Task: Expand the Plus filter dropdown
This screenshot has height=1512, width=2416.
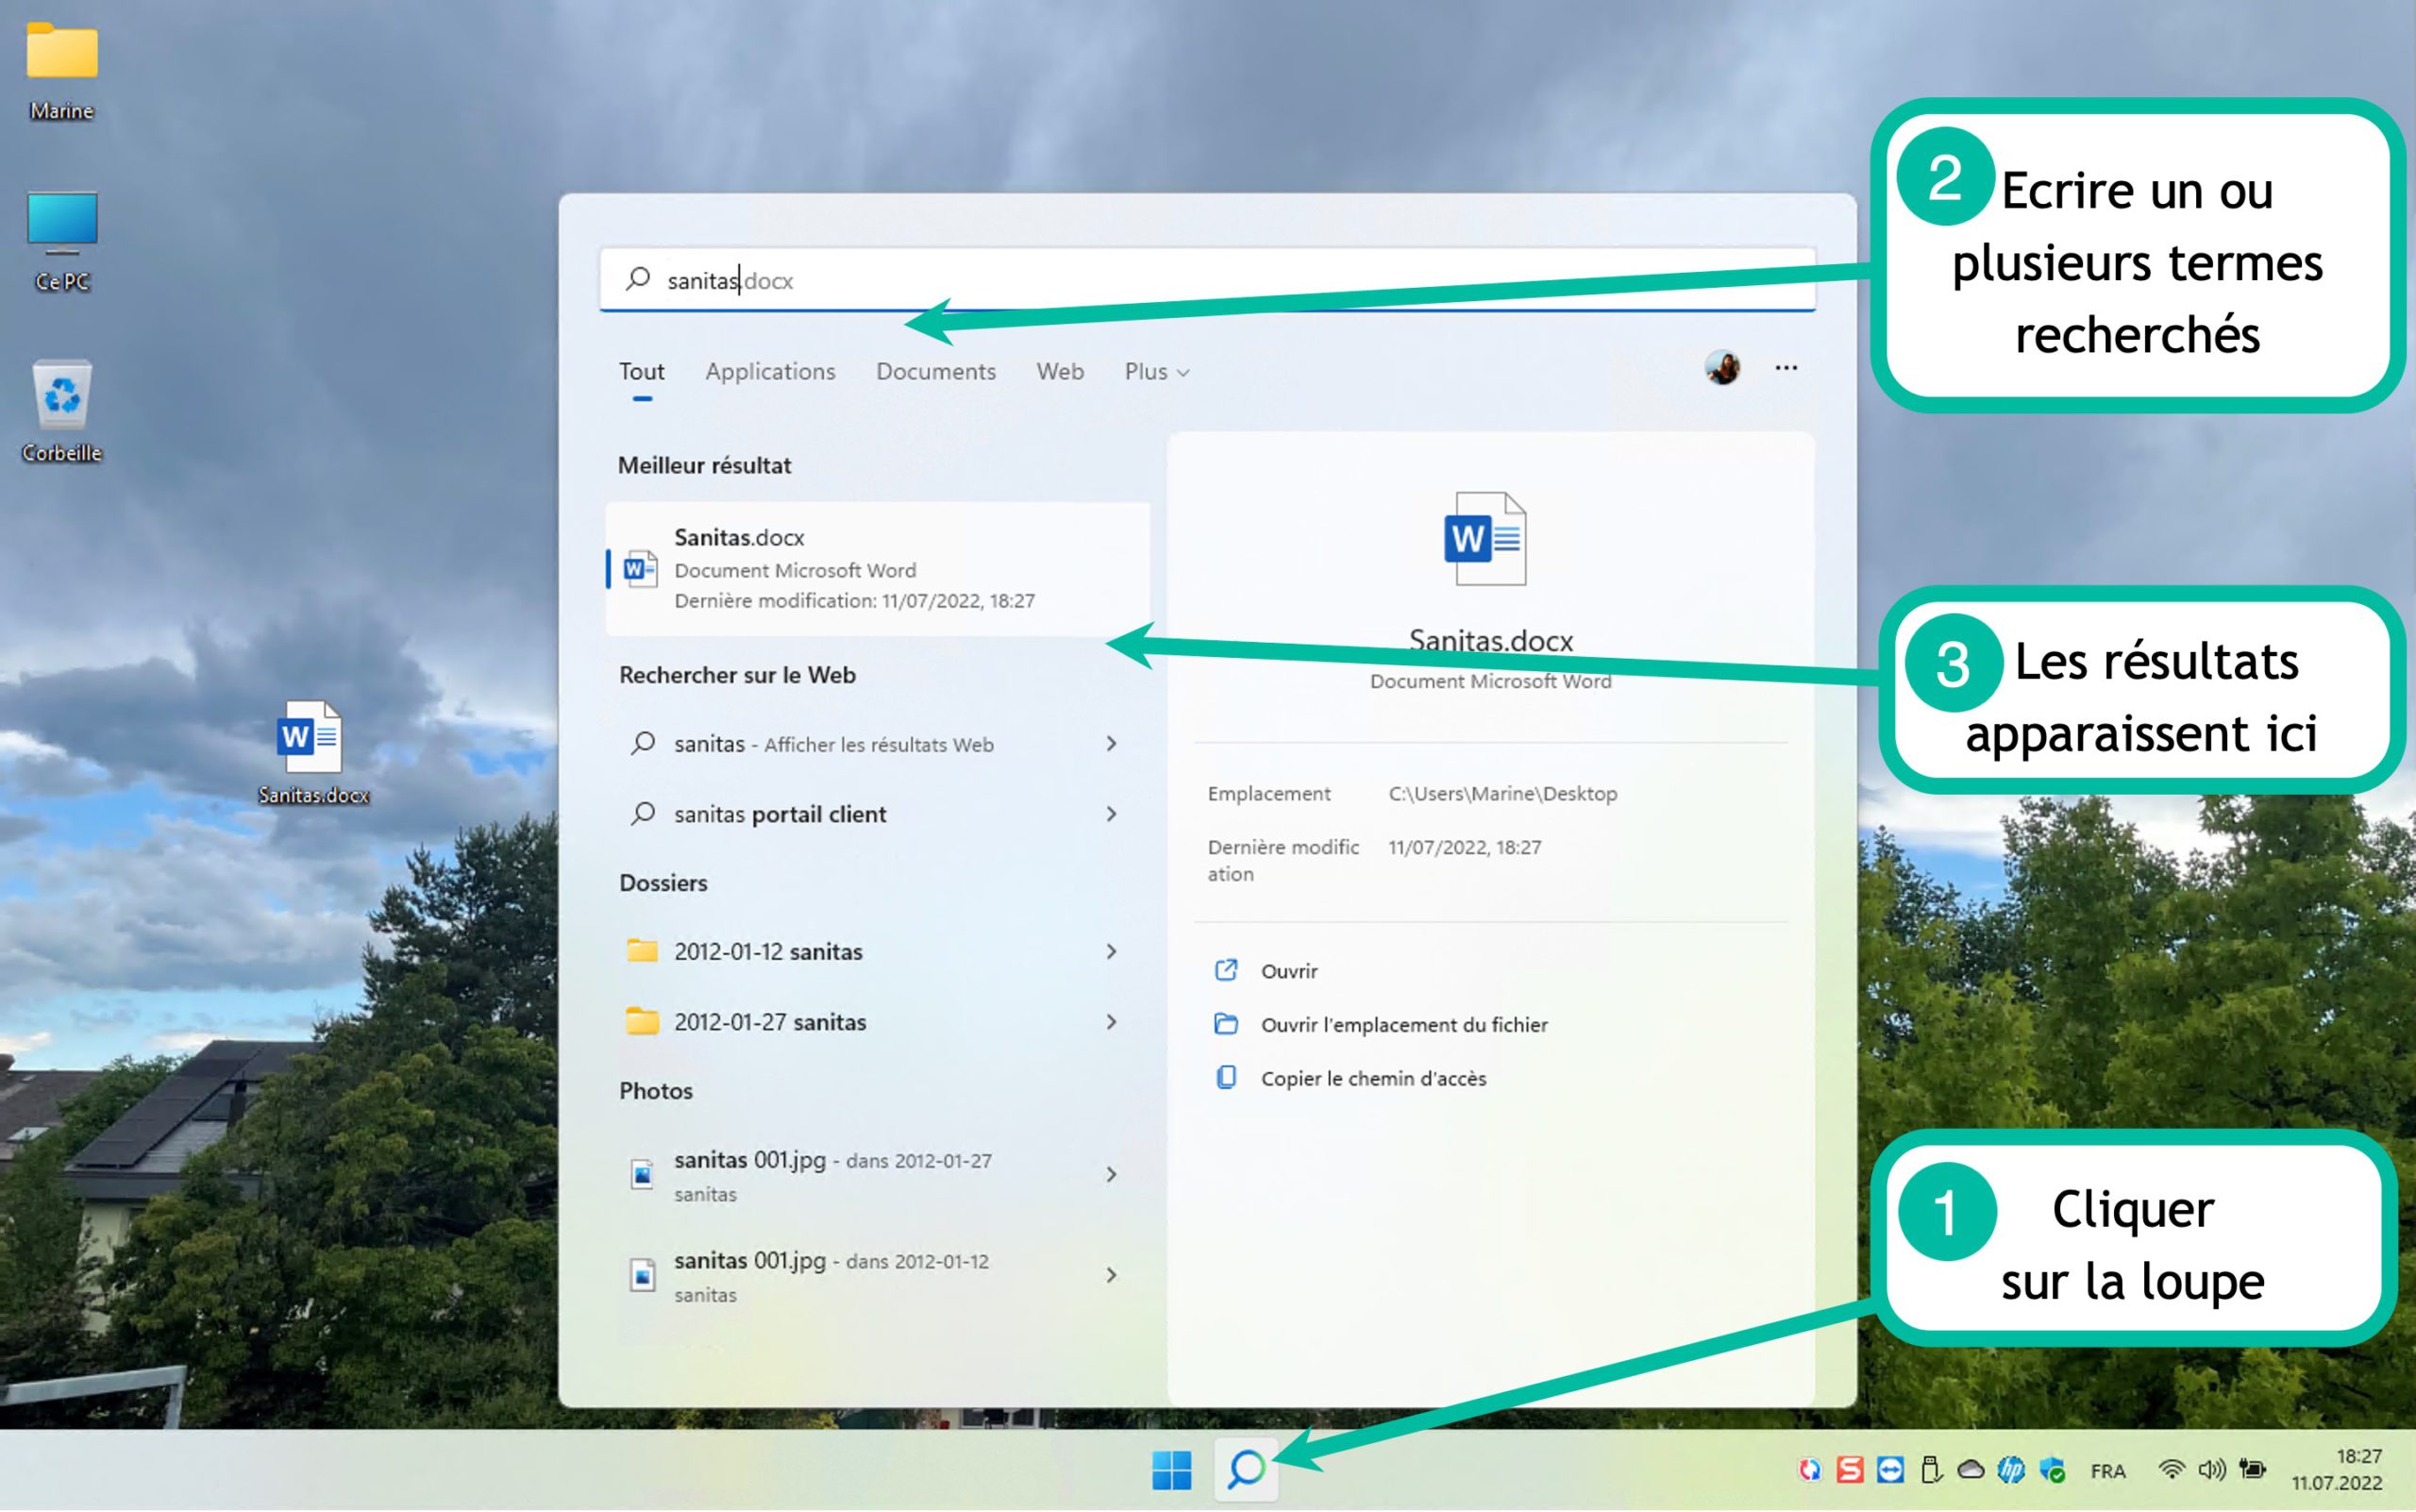Action: click(1156, 372)
